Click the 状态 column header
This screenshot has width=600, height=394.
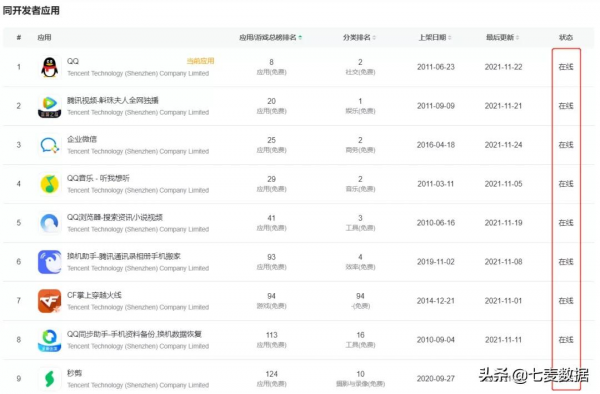click(566, 37)
